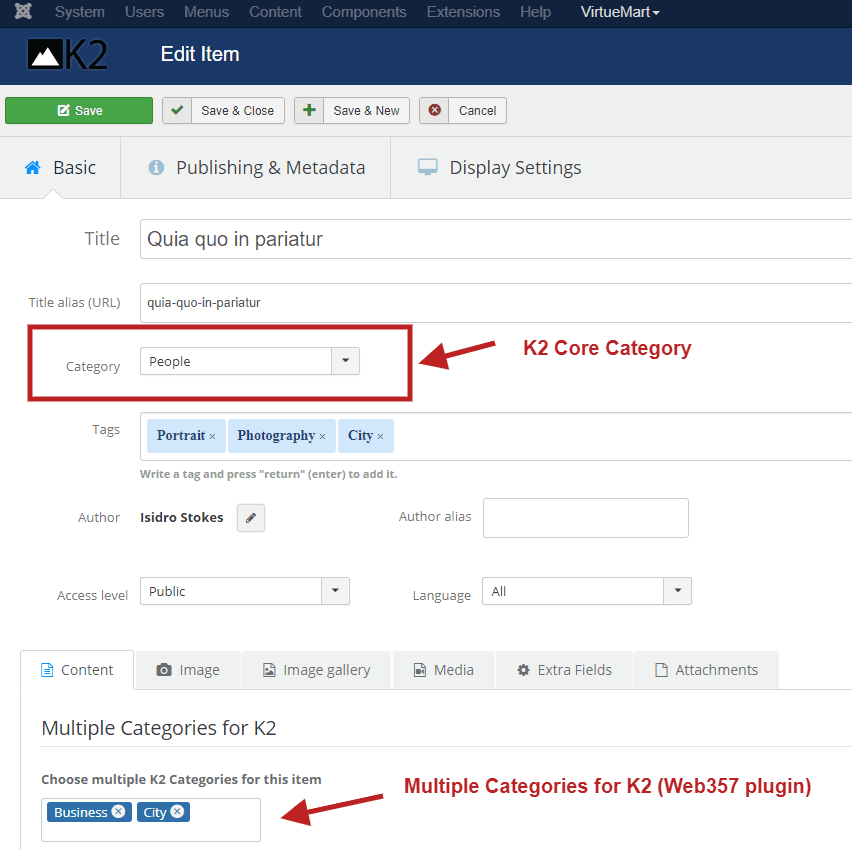852x850 pixels.
Task: Switch to the Basic tab
Action: pos(60,167)
